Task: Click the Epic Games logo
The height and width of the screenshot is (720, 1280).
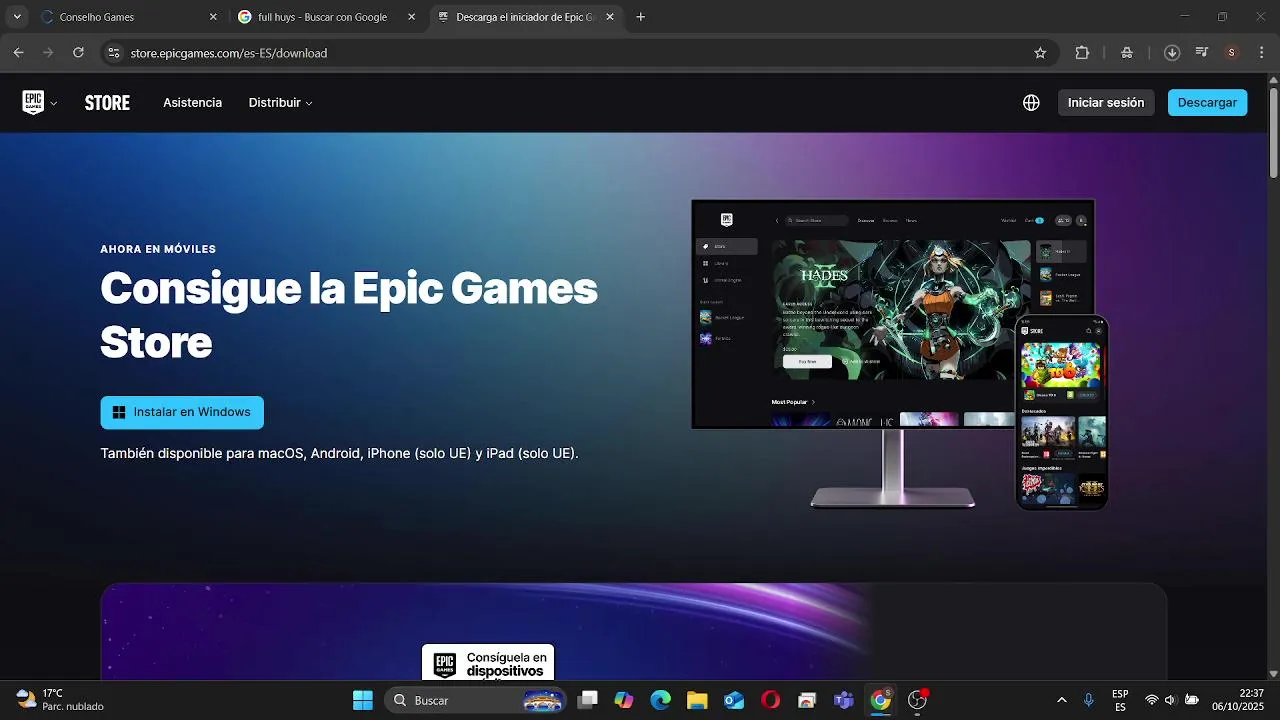Action: pyautogui.click(x=33, y=102)
